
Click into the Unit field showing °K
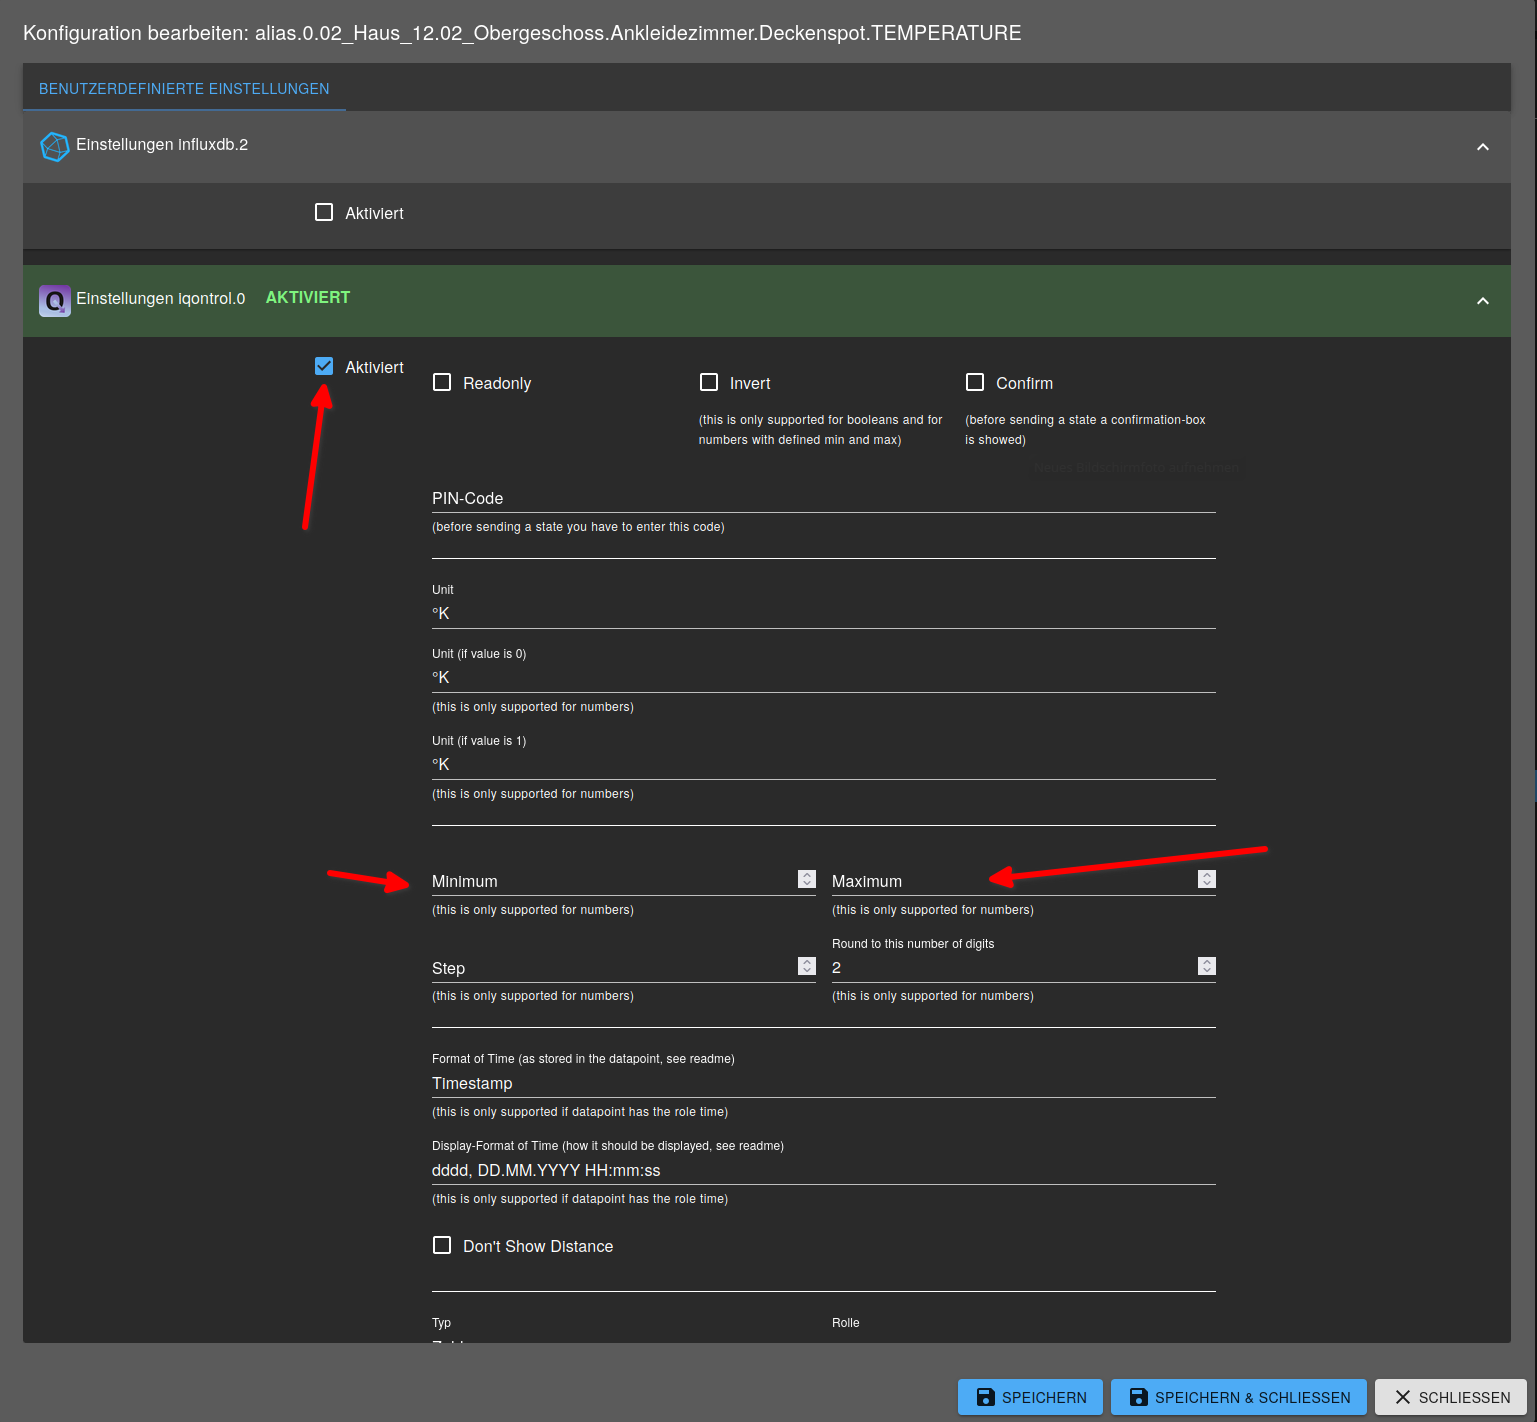point(824,614)
